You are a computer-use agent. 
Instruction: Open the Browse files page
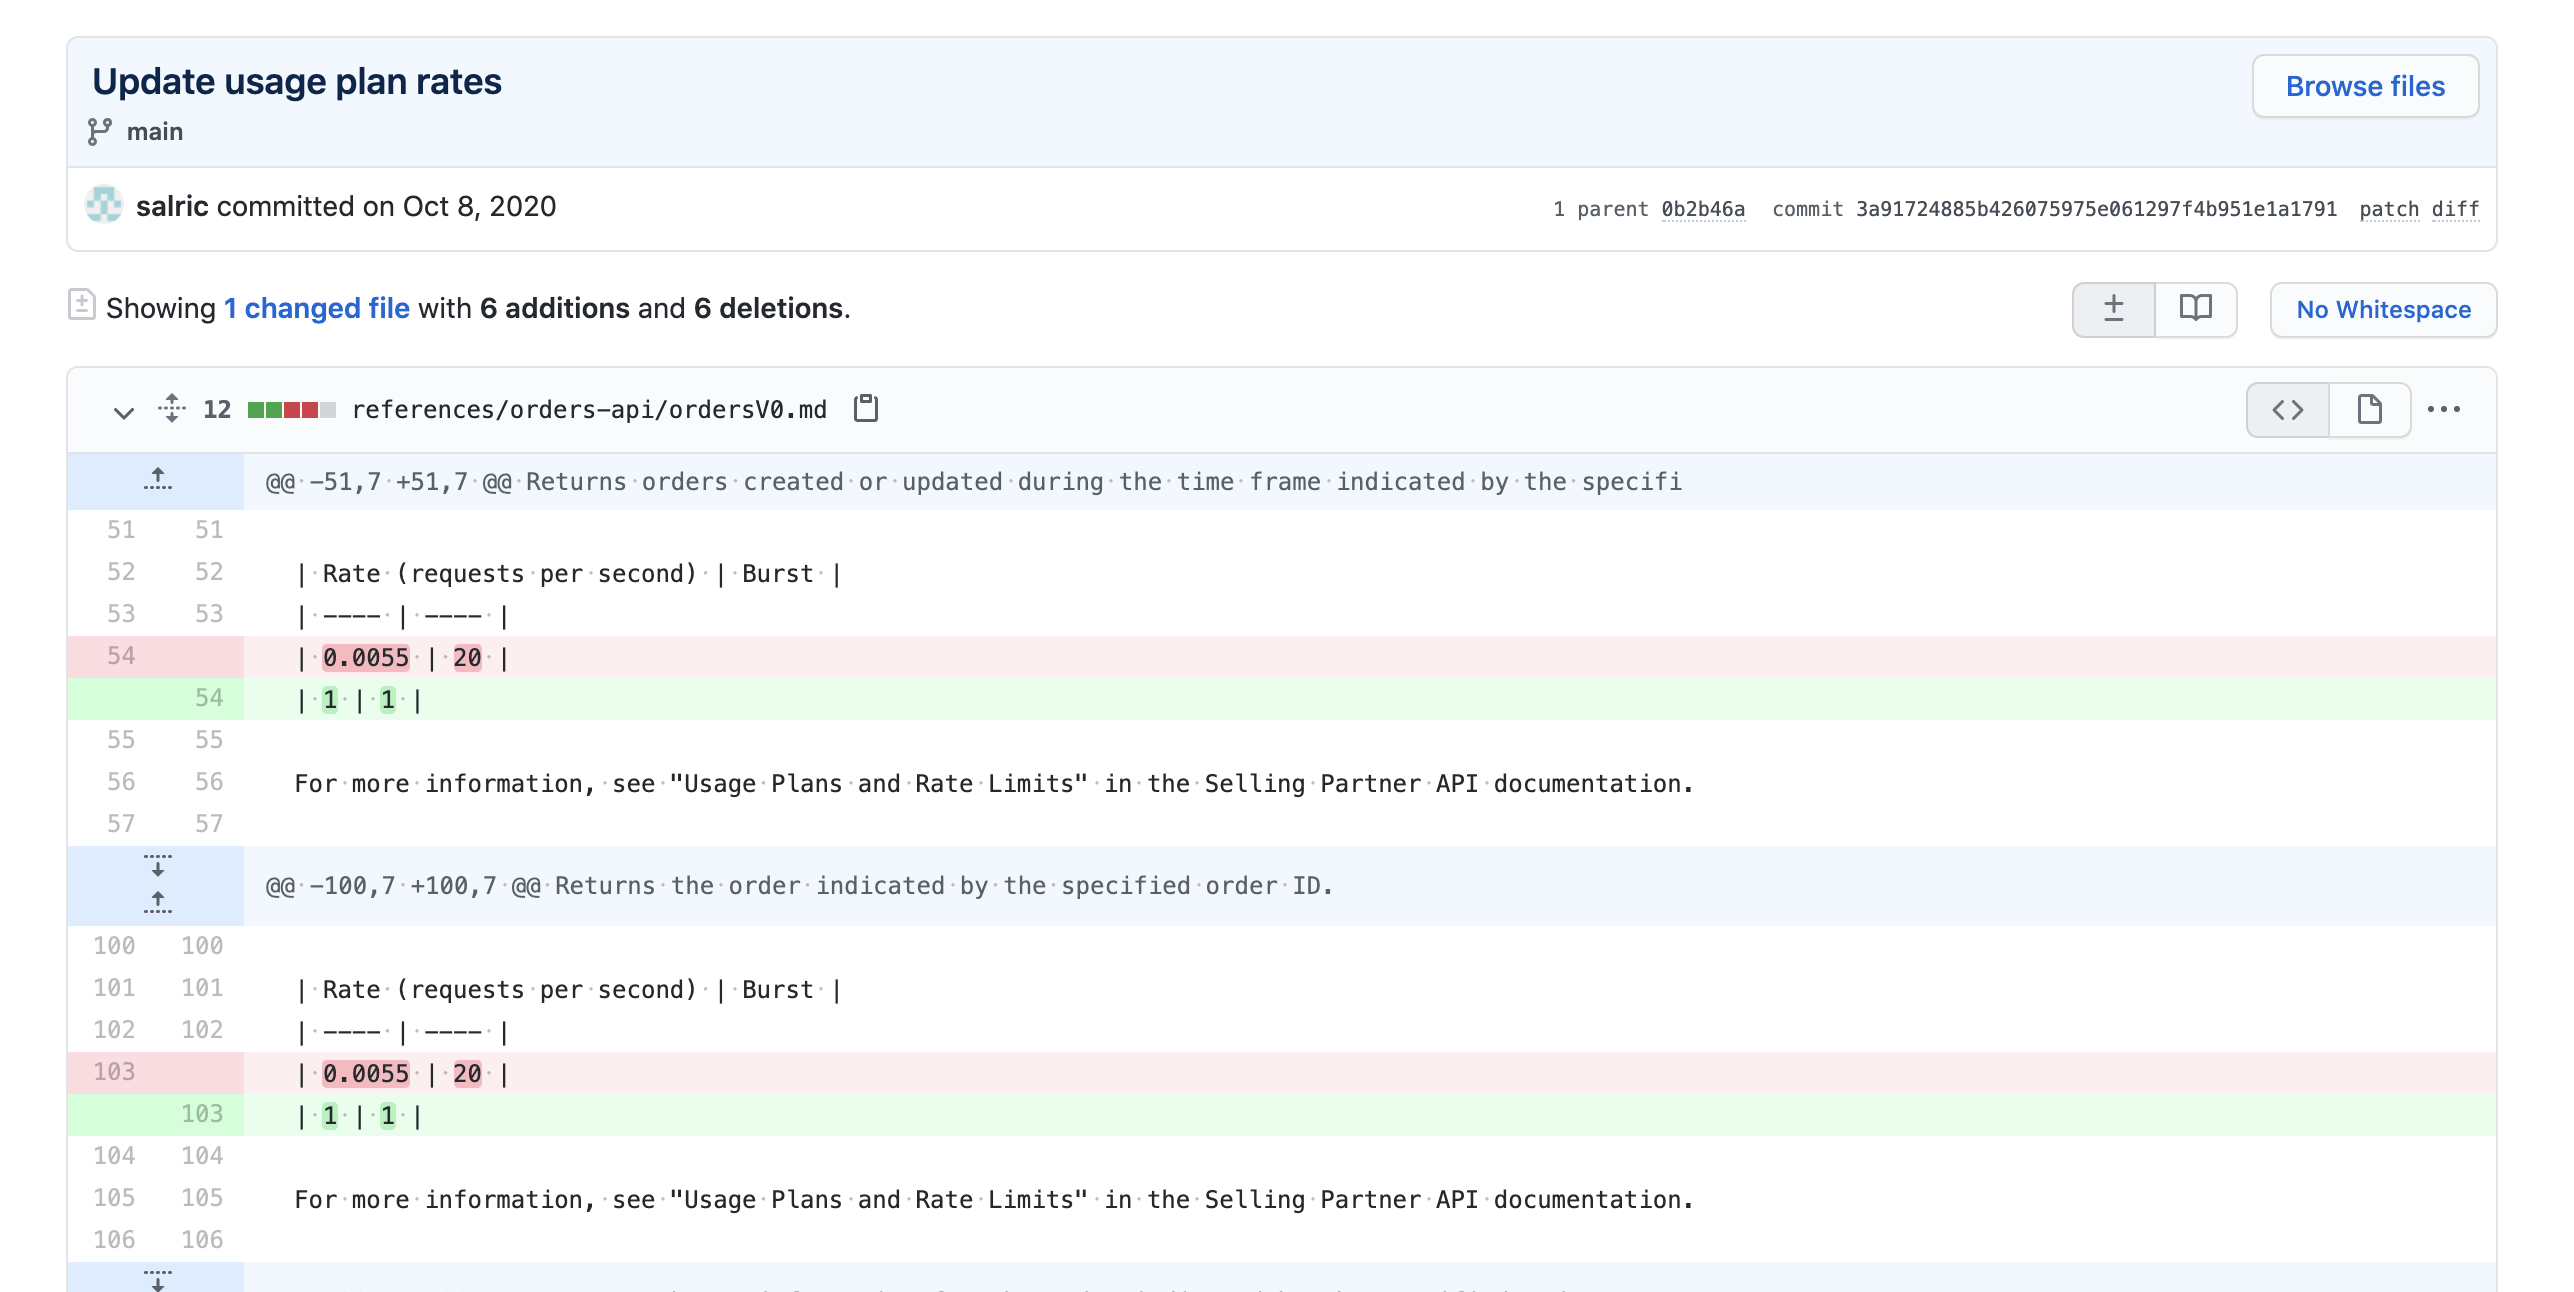[2365, 86]
